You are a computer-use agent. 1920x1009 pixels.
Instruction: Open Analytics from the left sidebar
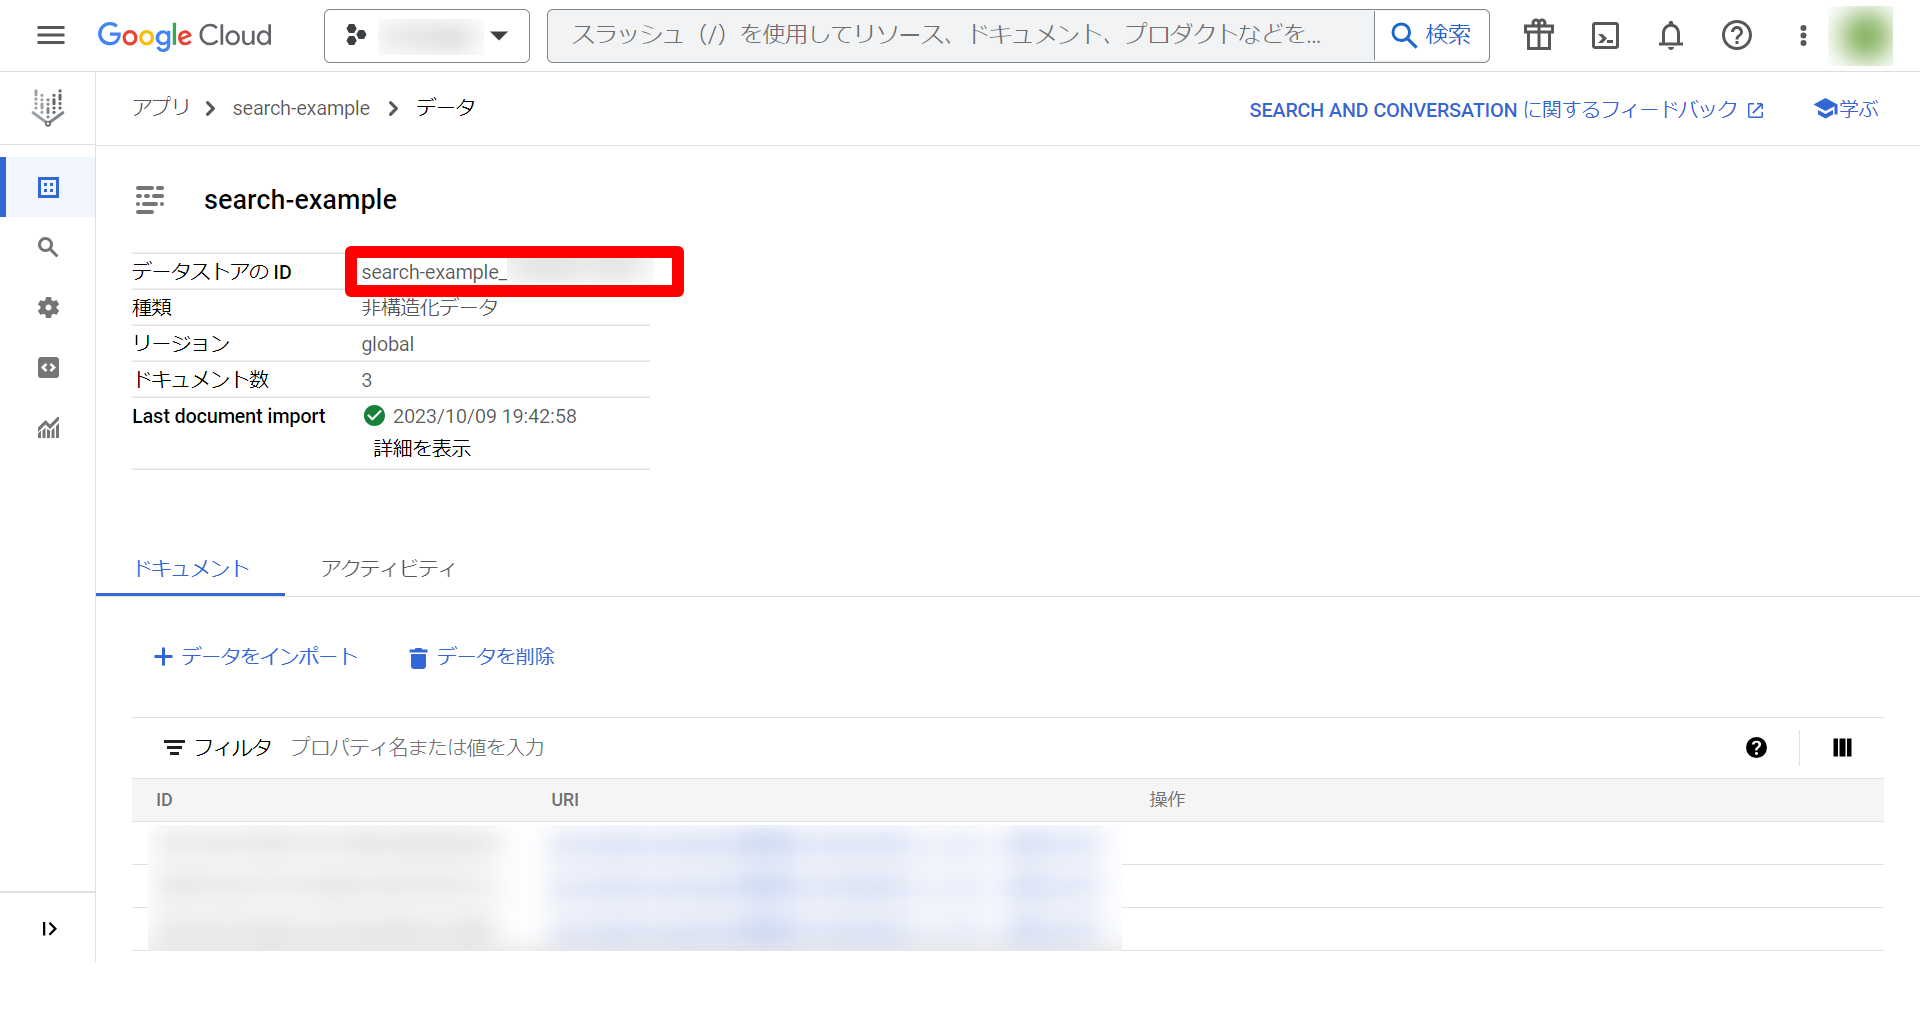pyautogui.click(x=47, y=428)
